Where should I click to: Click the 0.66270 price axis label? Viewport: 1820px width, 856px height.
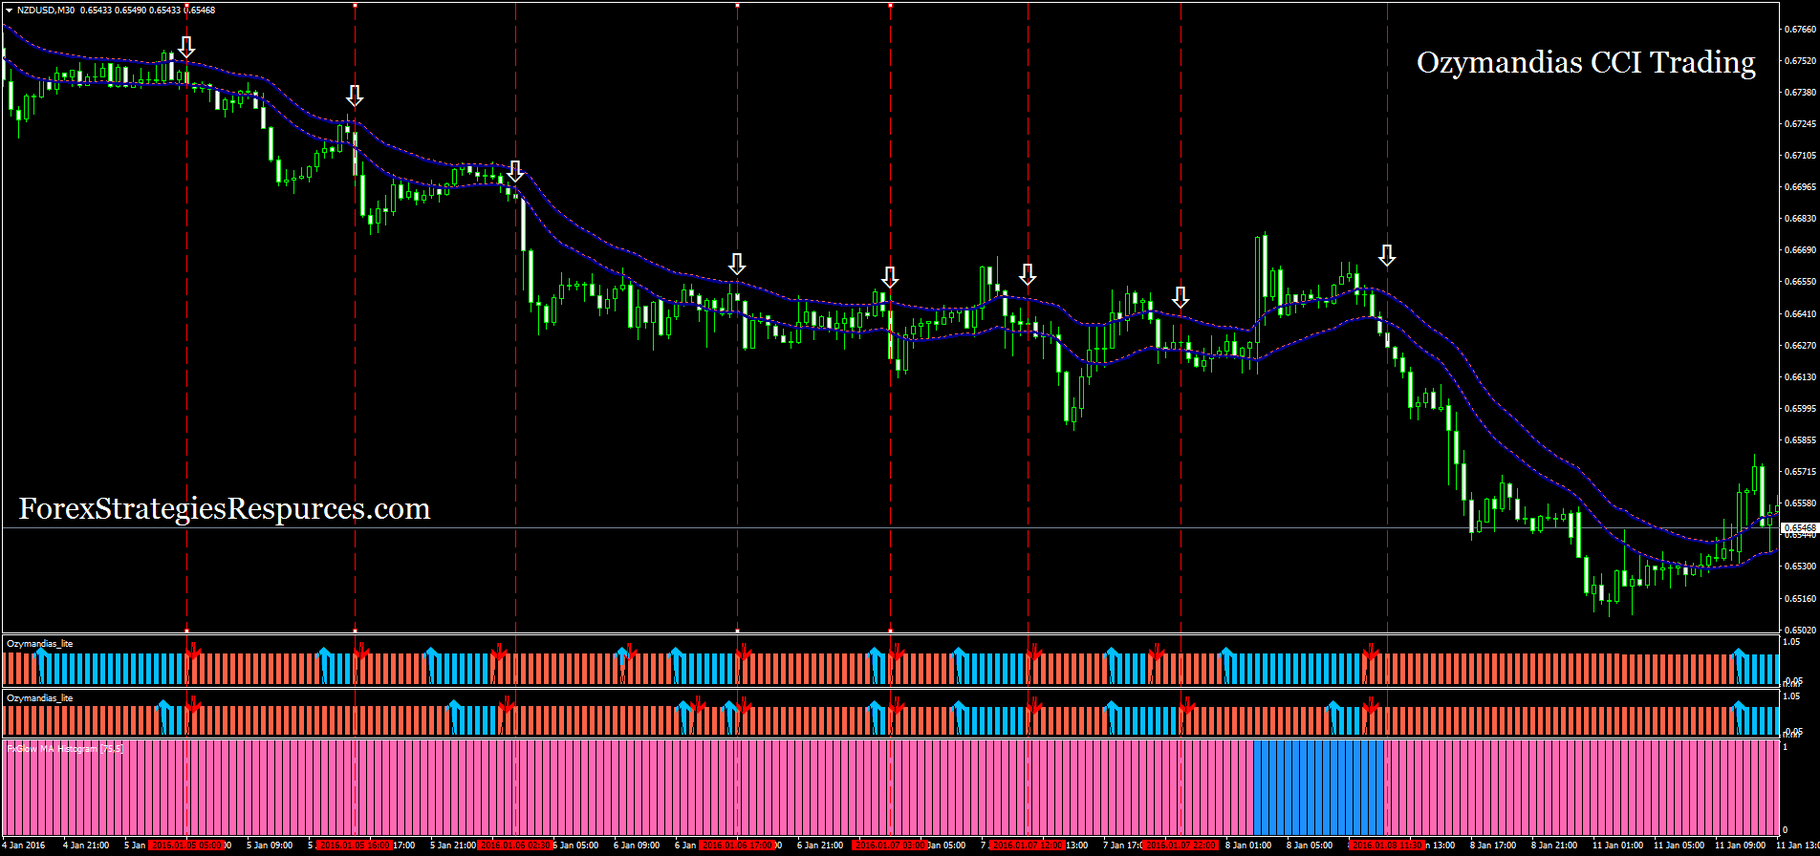(1801, 345)
